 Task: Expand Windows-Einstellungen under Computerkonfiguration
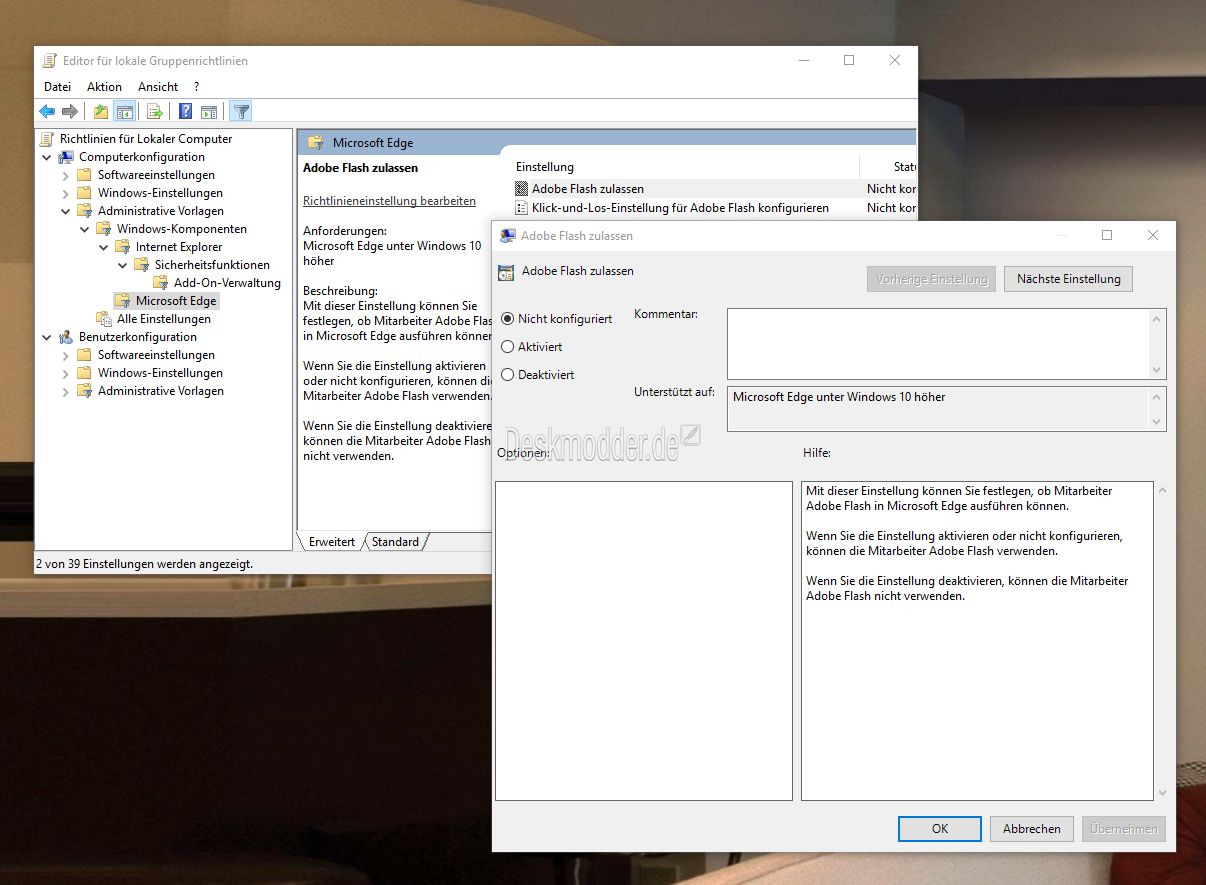pyautogui.click(x=66, y=193)
